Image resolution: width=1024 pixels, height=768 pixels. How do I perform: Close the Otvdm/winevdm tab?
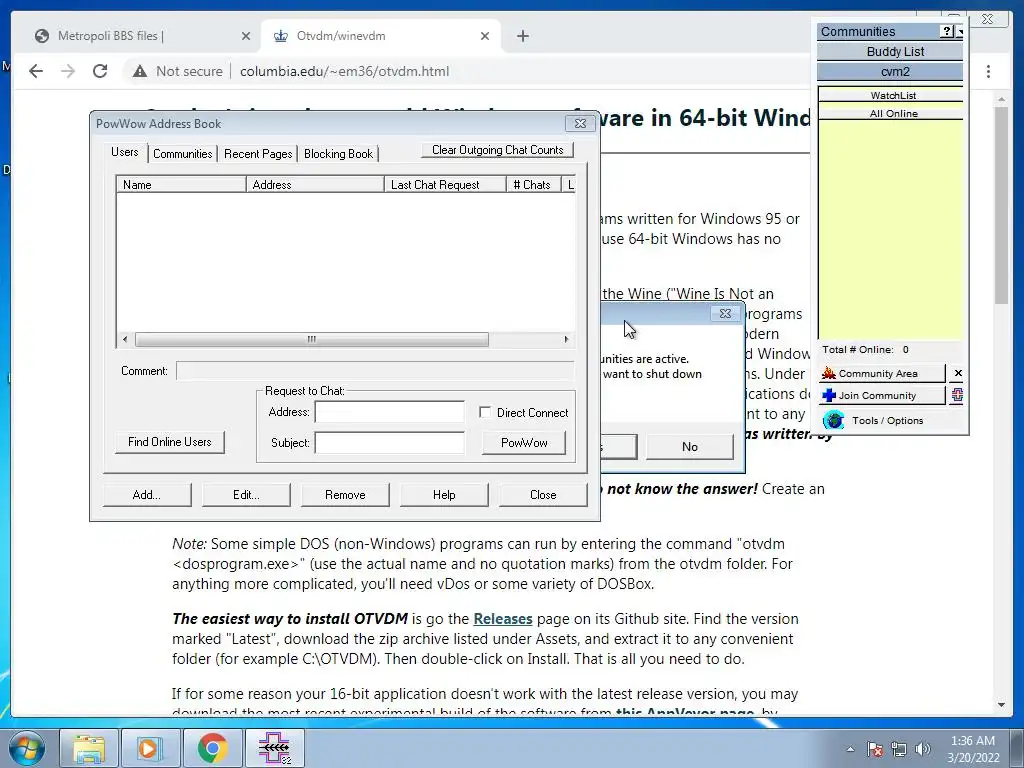(485, 36)
